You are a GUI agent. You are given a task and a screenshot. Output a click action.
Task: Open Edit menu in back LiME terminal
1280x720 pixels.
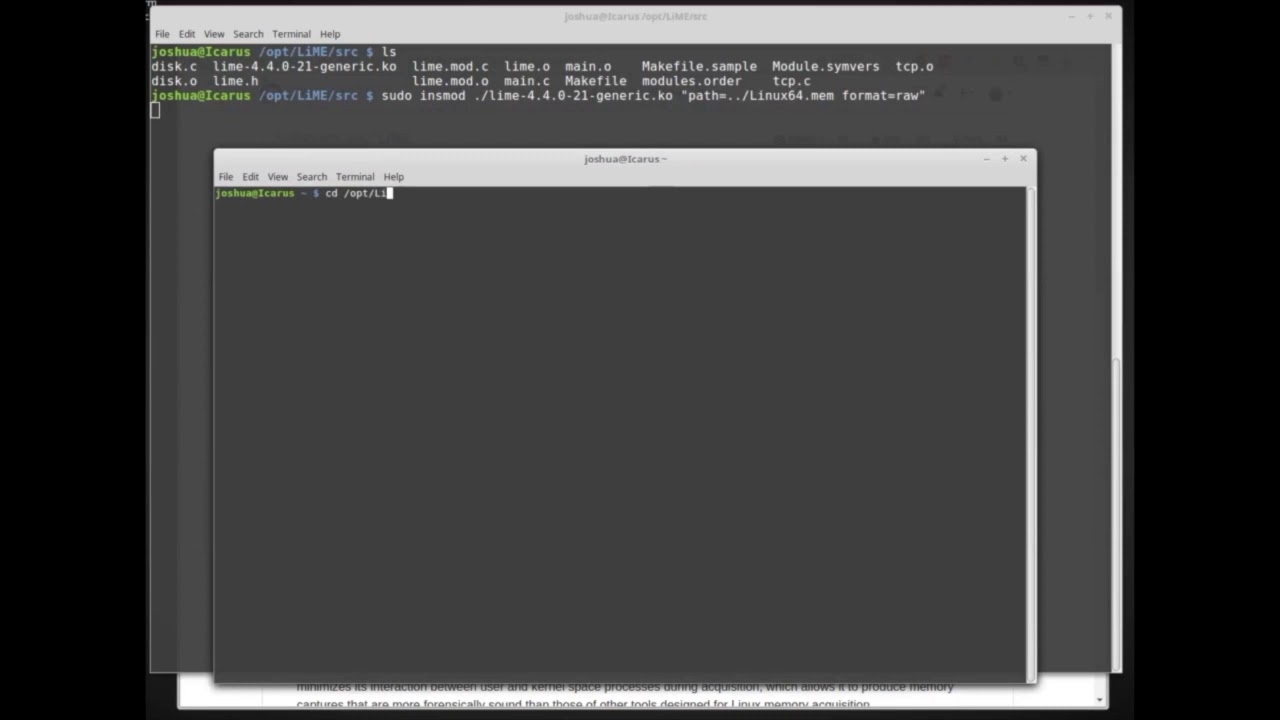coord(187,34)
